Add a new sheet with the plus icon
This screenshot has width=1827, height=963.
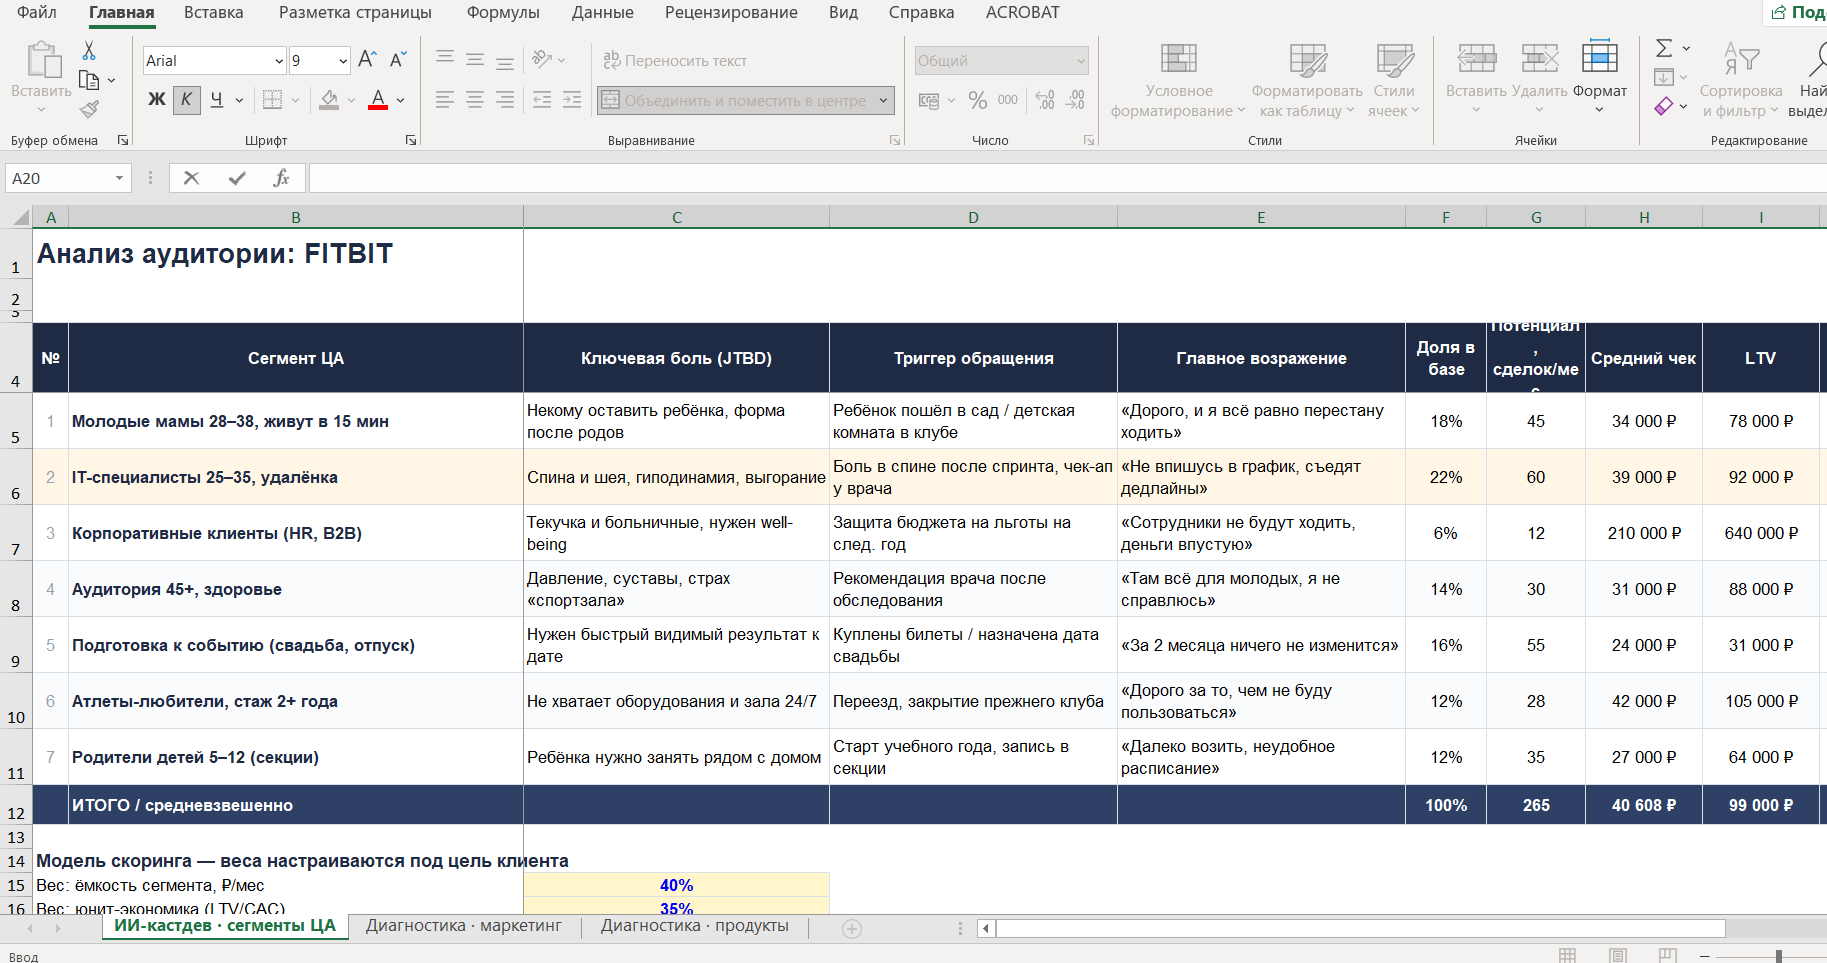(852, 929)
